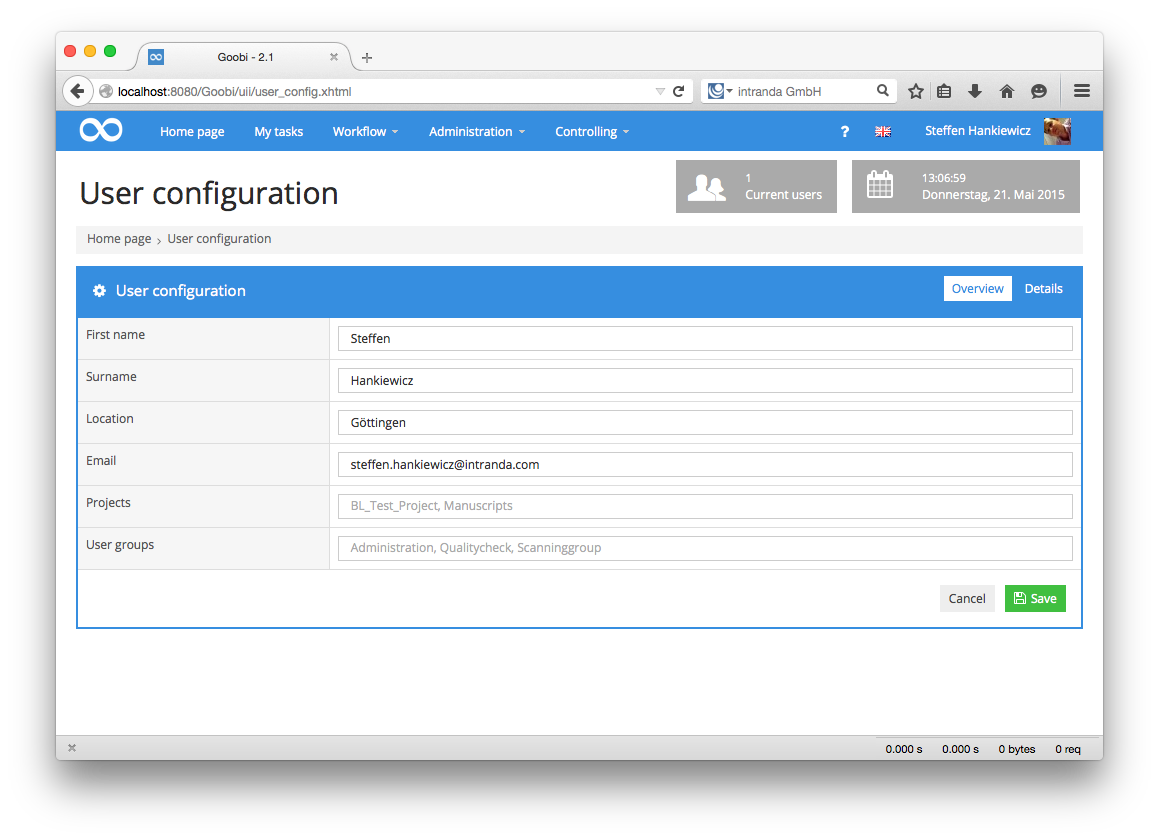Click the date and time box
This screenshot has width=1159, height=840.
tap(965, 186)
